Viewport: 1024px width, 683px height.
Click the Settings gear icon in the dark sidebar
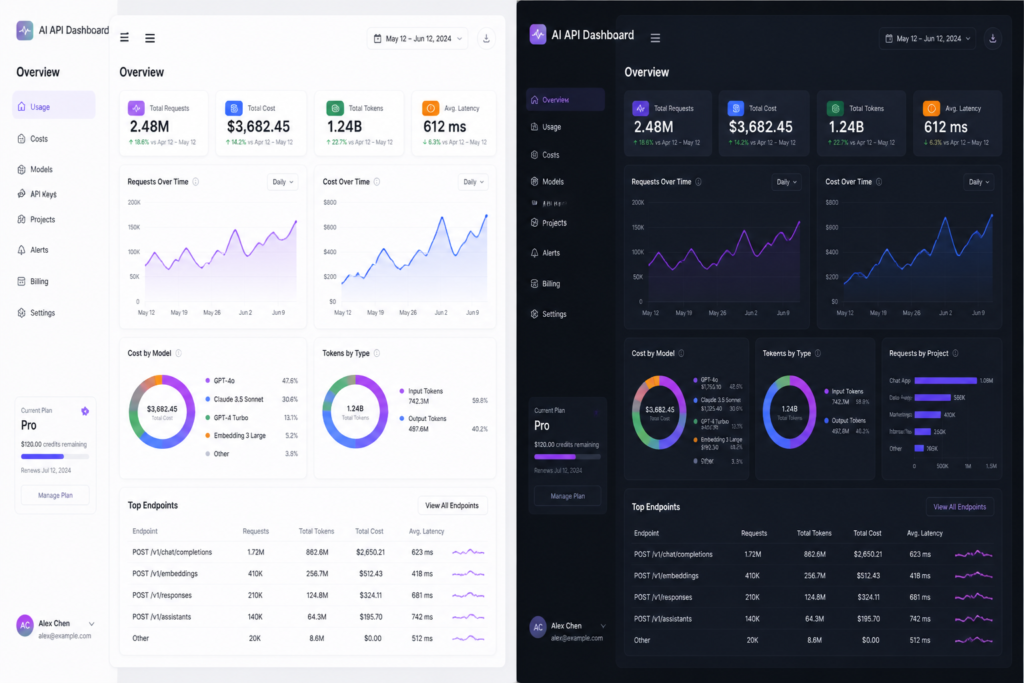535,314
